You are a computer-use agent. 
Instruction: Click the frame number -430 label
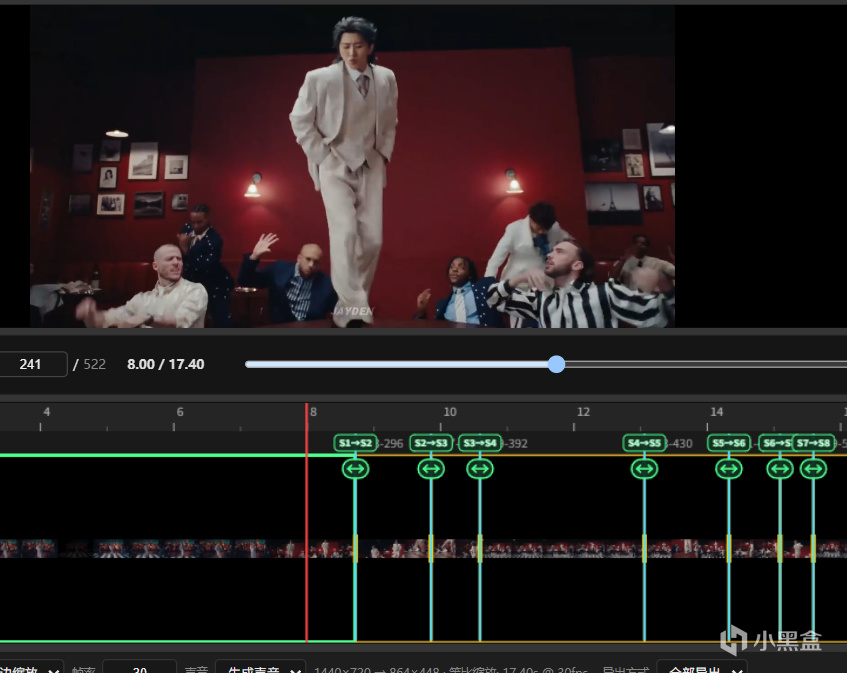click(681, 443)
